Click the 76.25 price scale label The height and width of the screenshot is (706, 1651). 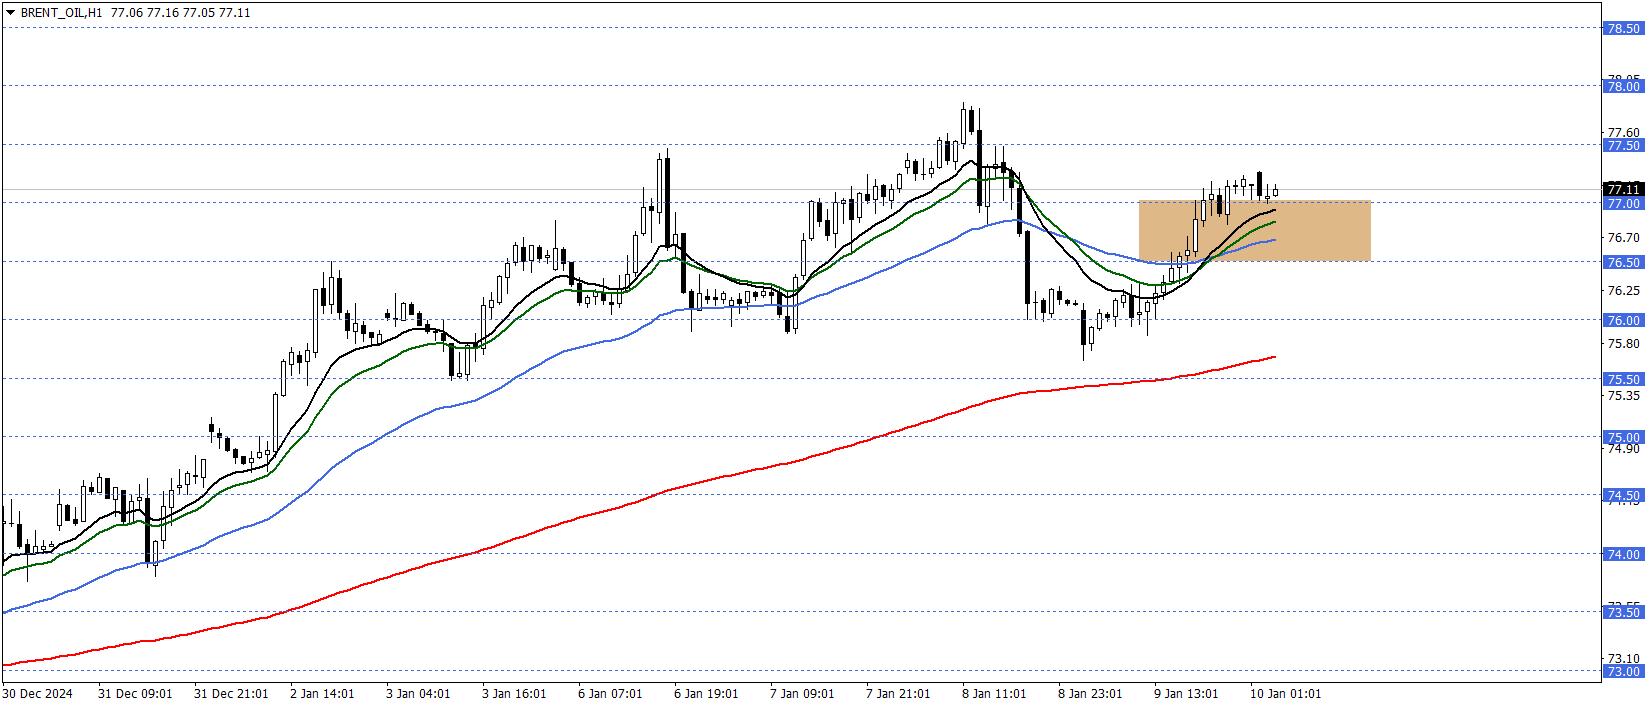pyautogui.click(x=1623, y=290)
